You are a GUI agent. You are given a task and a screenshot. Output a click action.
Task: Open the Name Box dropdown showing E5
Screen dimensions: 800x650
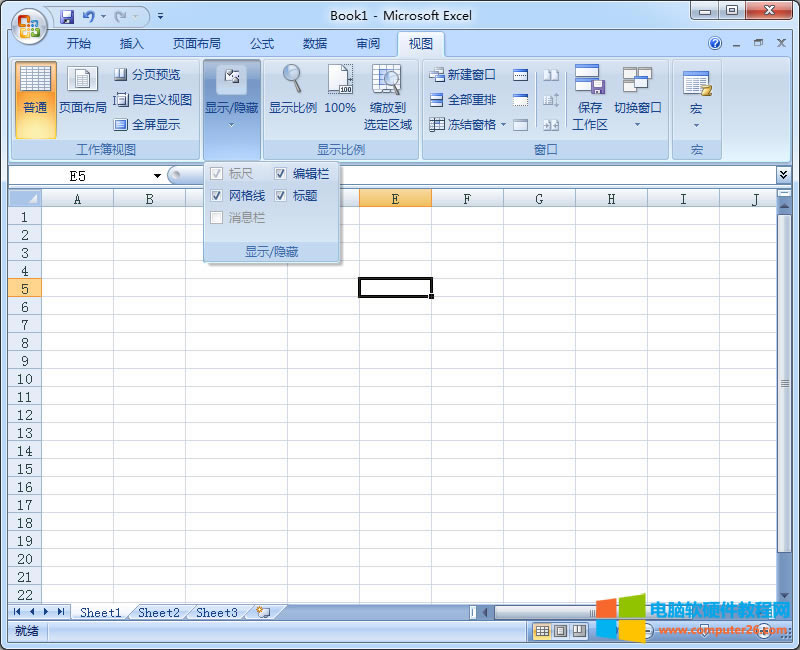[x=156, y=174]
